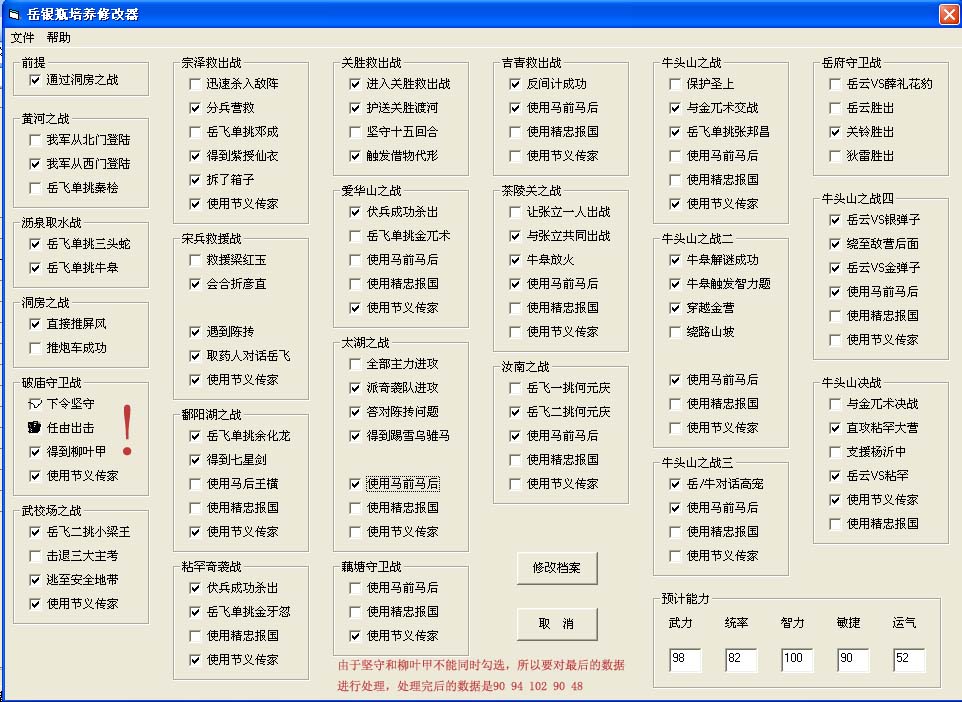The width and height of the screenshot is (962, 702).
Task: Toggle 护送关胜渡河 checkbox
Action: pos(355,108)
